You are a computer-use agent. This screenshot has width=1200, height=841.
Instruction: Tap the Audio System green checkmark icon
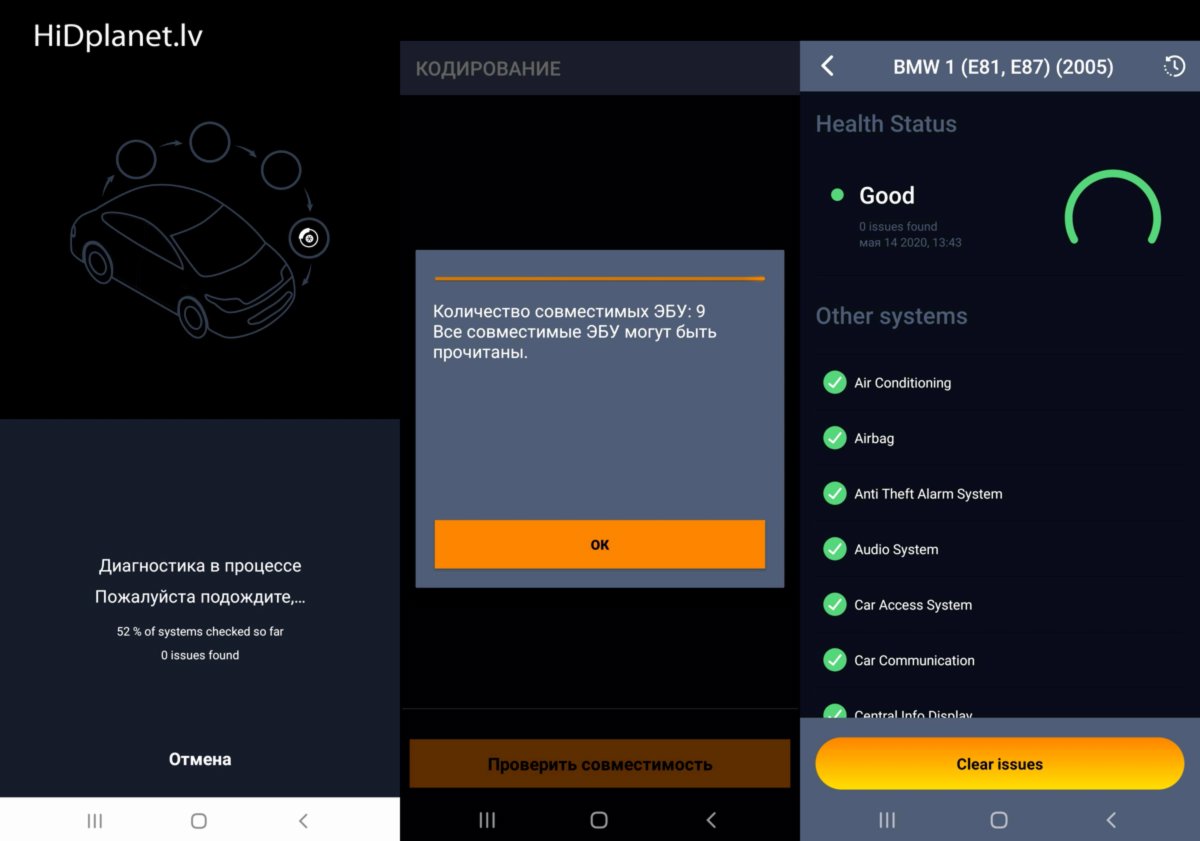[x=834, y=549]
